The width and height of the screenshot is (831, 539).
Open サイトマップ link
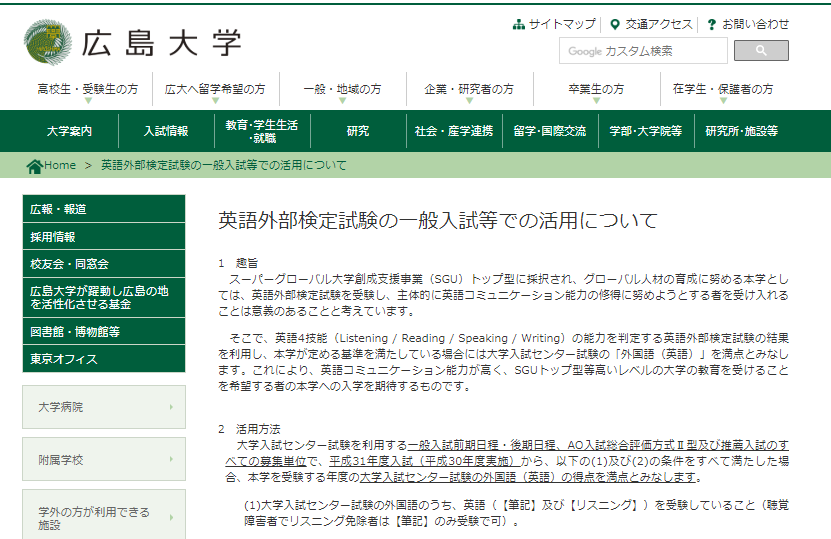pos(562,24)
